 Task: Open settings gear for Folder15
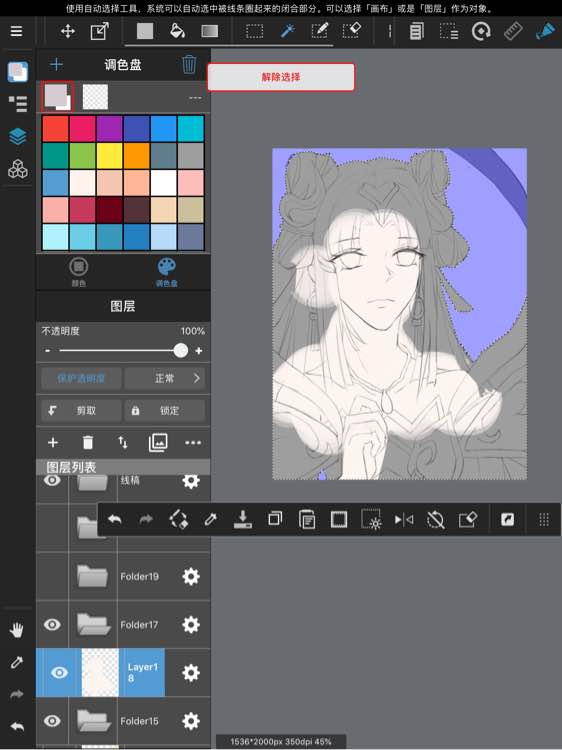[x=191, y=721]
